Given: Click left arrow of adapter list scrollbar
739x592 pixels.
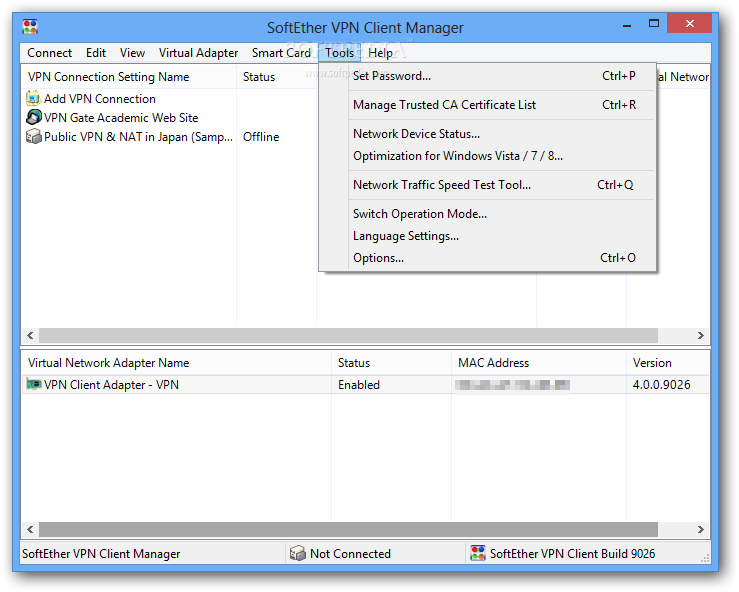Looking at the screenshot, I should [x=30, y=529].
